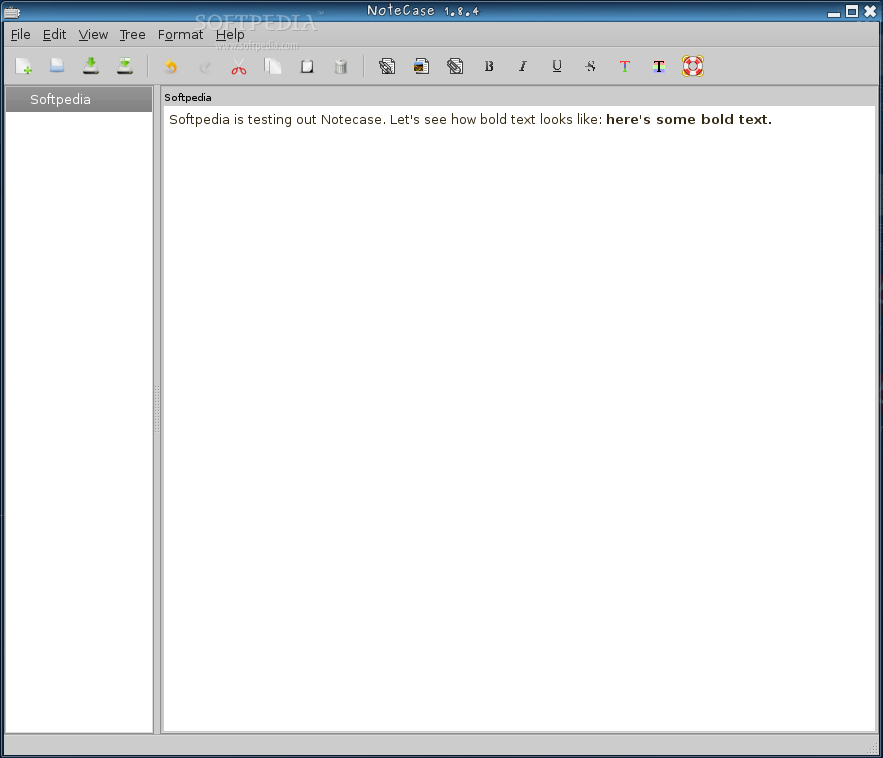
Task: Maximize the NoteCase window
Action: click(x=852, y=11)
